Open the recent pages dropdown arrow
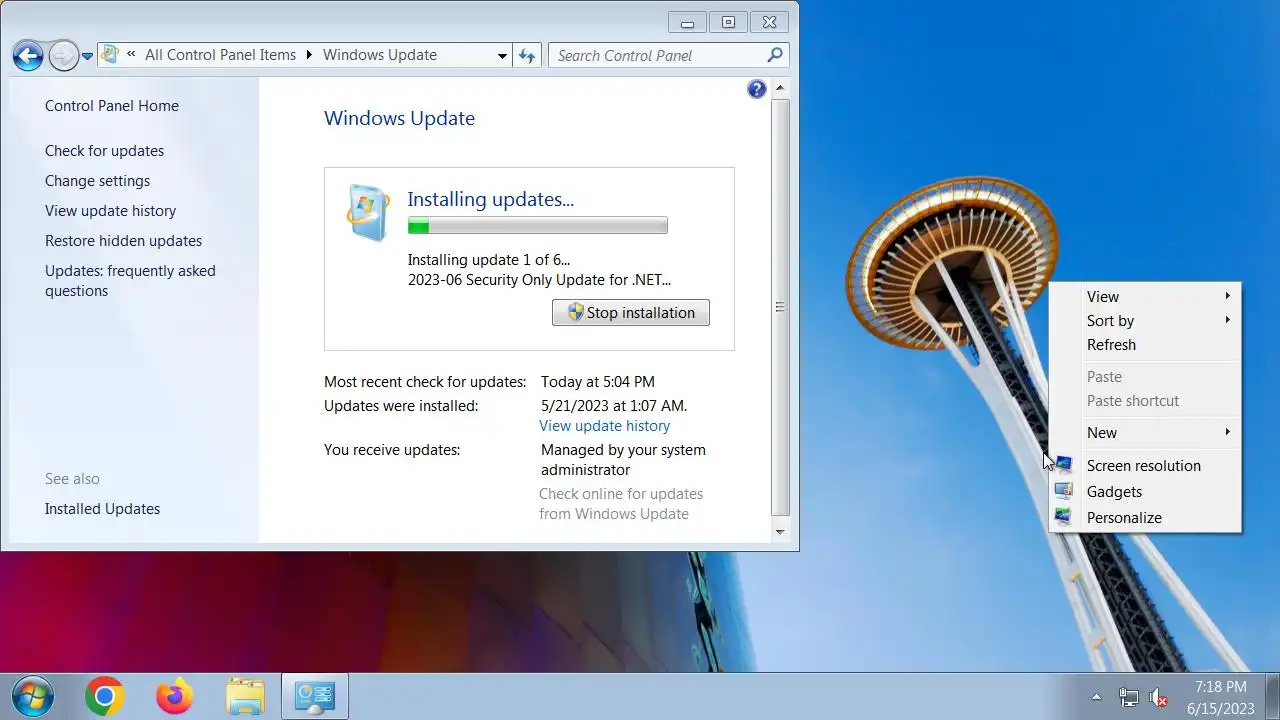 tap(87, 56)
